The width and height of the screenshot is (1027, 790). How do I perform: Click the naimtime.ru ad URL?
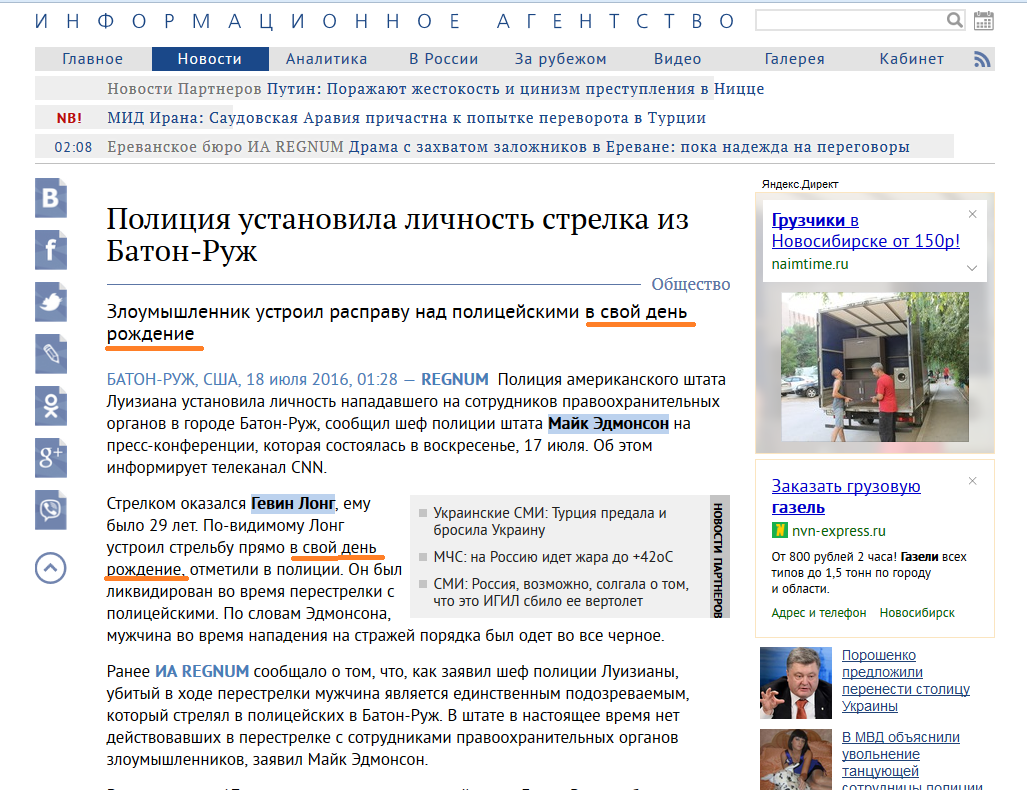(810, 264)
